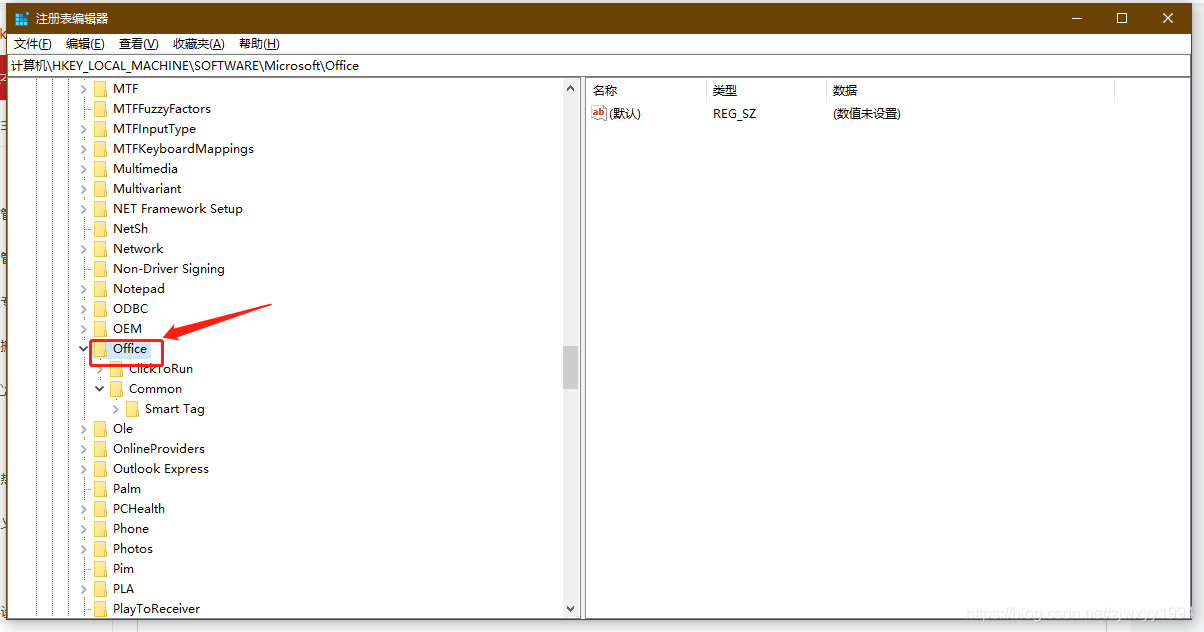Click the MTFFuzzyFactors folder icon

100,109
